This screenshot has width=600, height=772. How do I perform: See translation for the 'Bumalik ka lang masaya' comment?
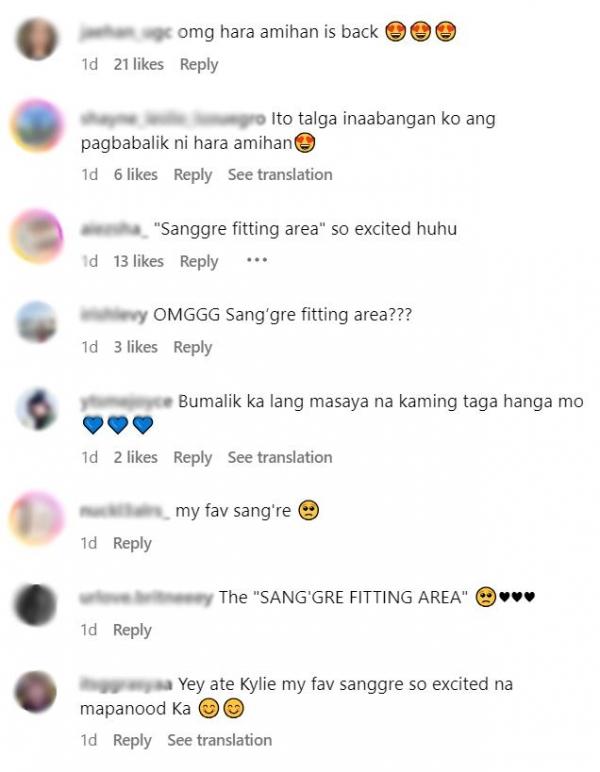click(x=280, y=457)
